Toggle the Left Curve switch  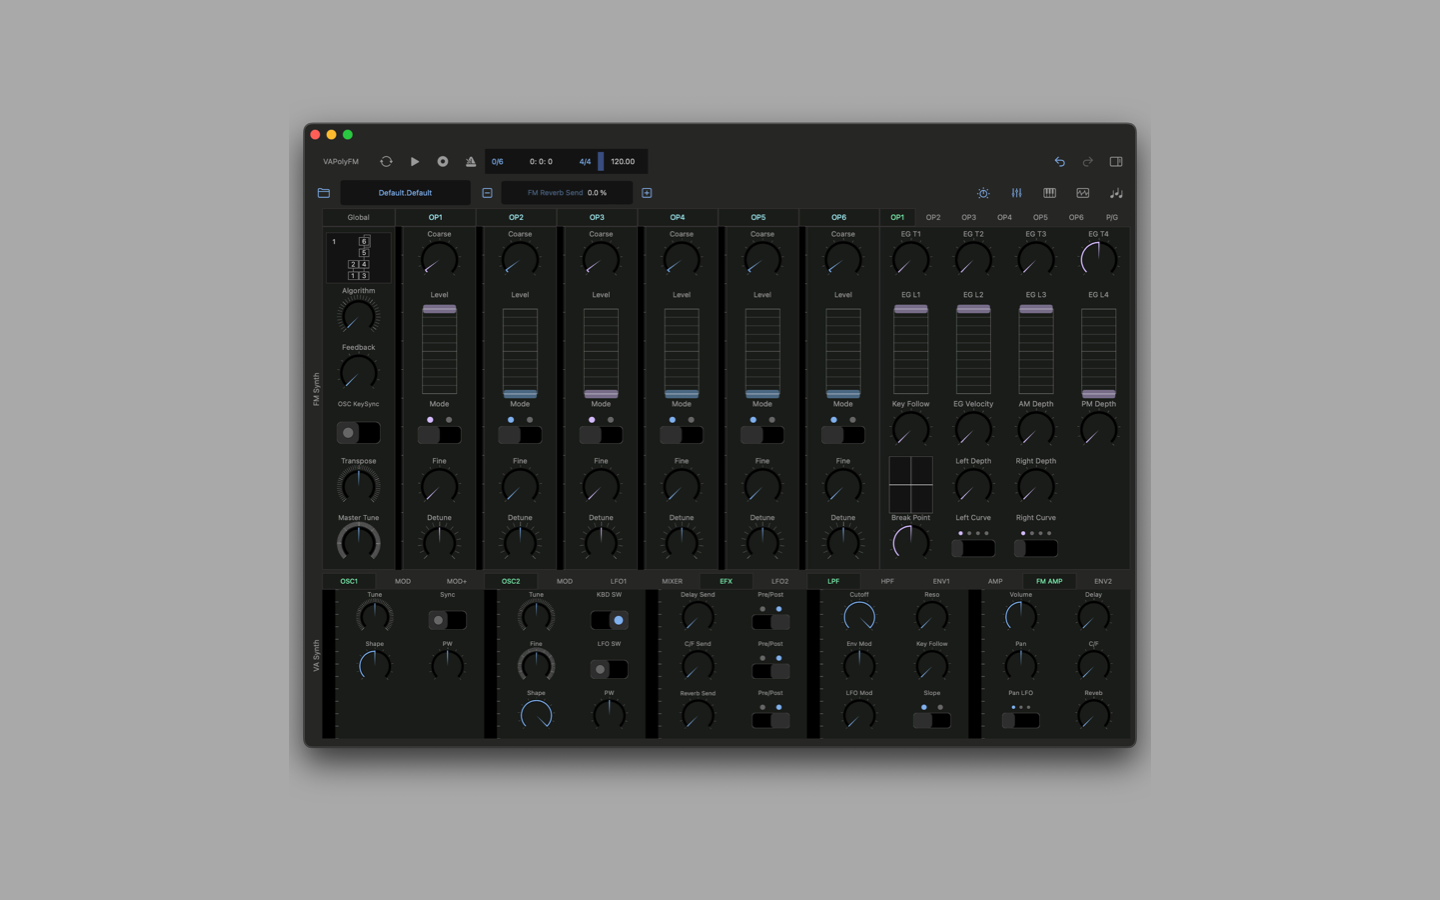pyautogui.click(x=973, y=548)
